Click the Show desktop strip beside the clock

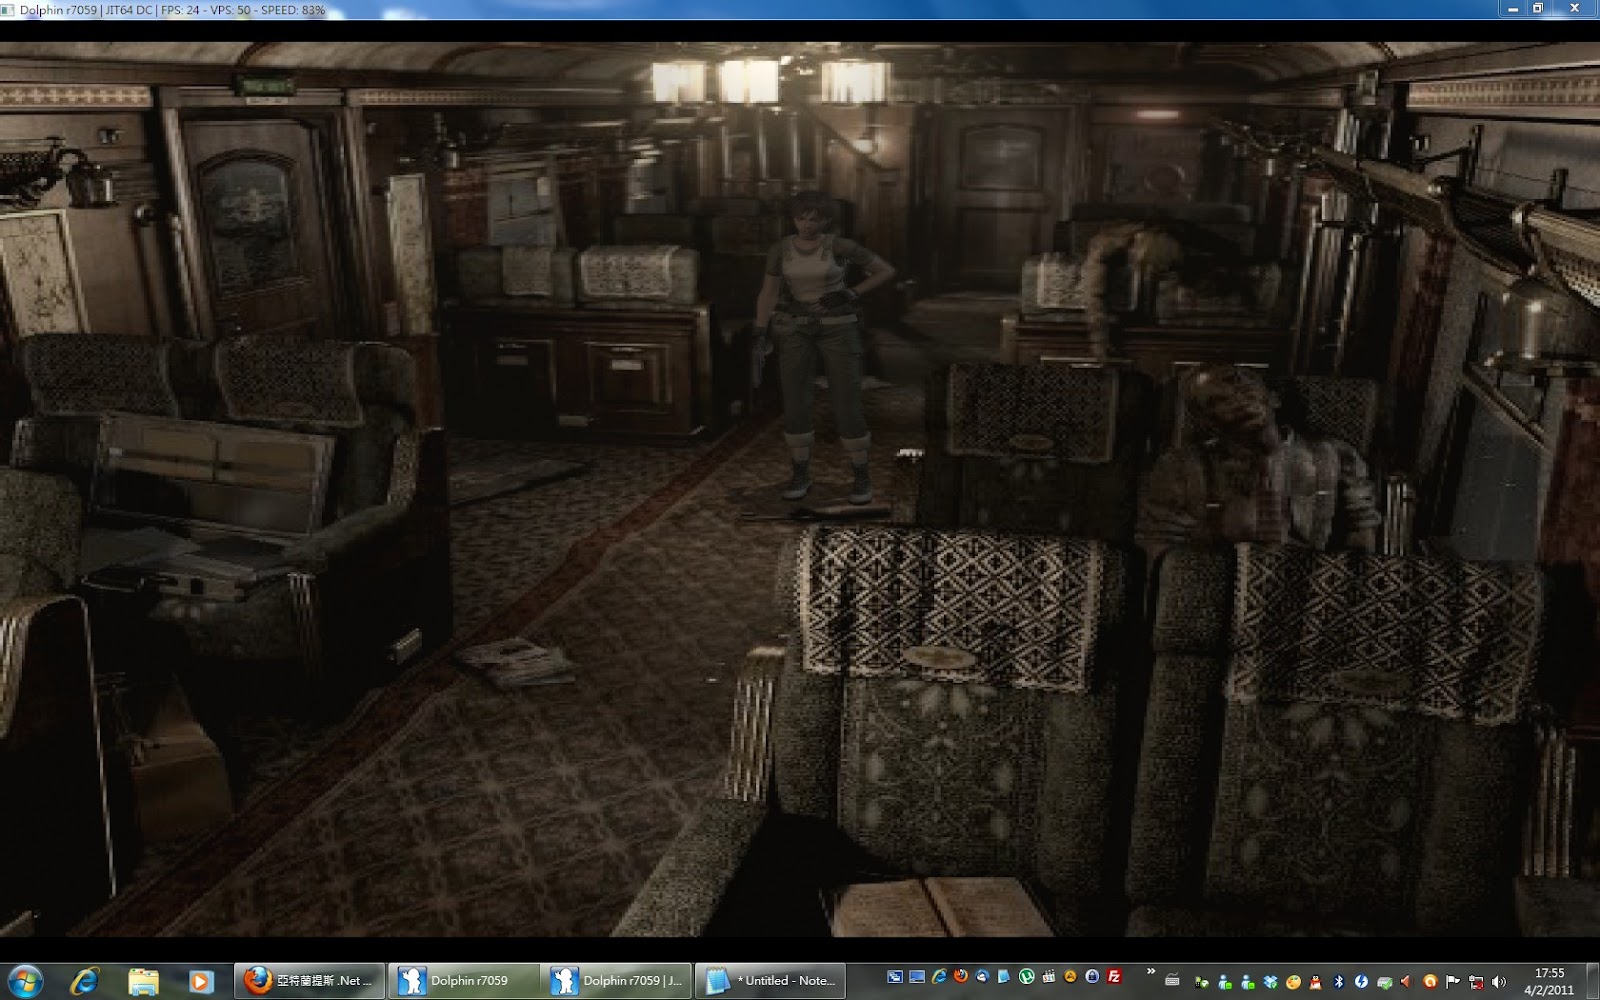(1593, 981)
